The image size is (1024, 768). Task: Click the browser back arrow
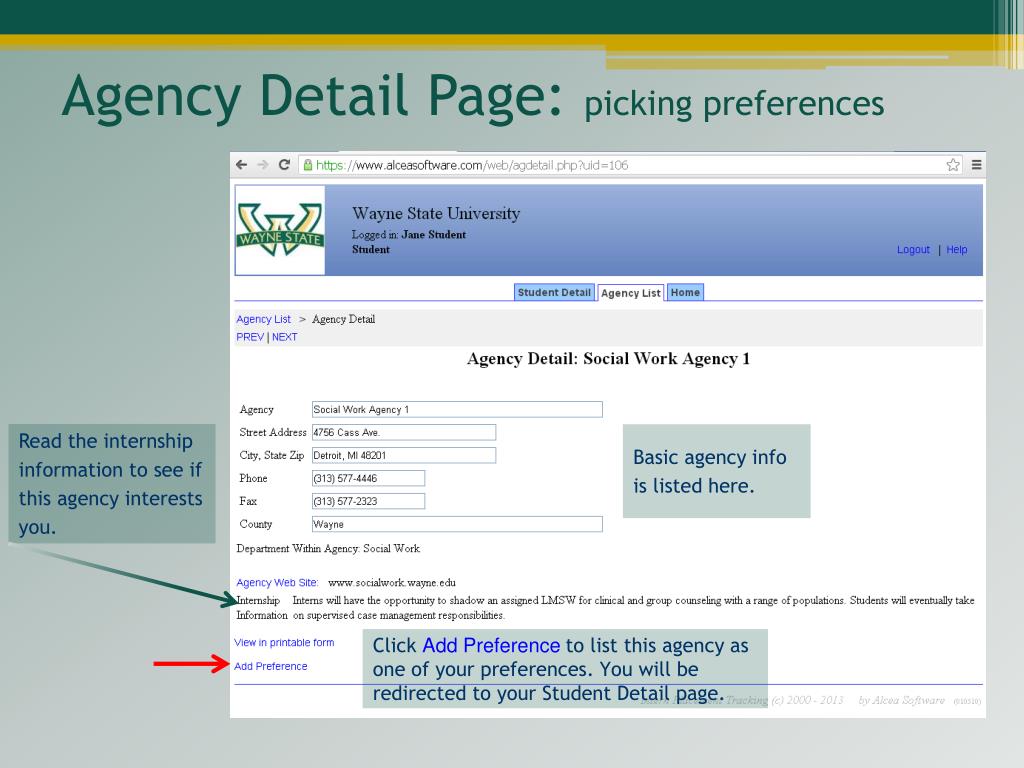click(x=242, y=165)
